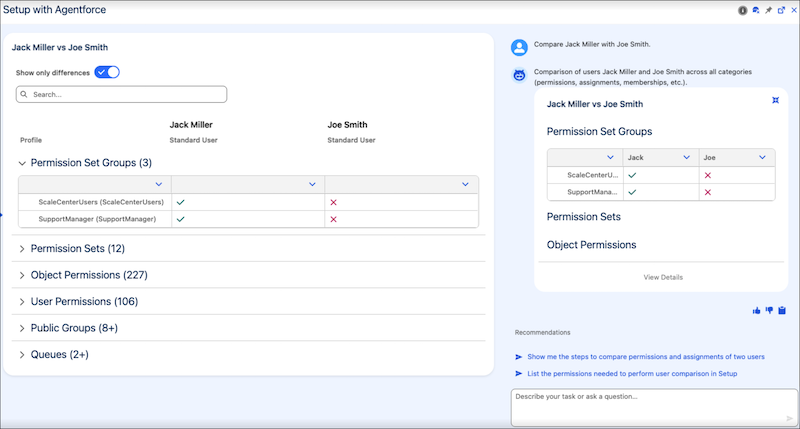This screenshot has width=800, height=429.
Task: Click the Profile row label
Action: pyautogui.click(x=31, y=140)
